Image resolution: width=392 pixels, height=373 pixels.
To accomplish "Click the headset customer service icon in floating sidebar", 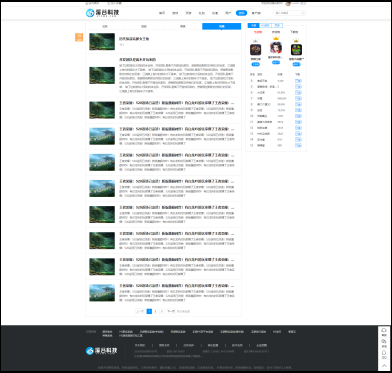I will 384,330.
